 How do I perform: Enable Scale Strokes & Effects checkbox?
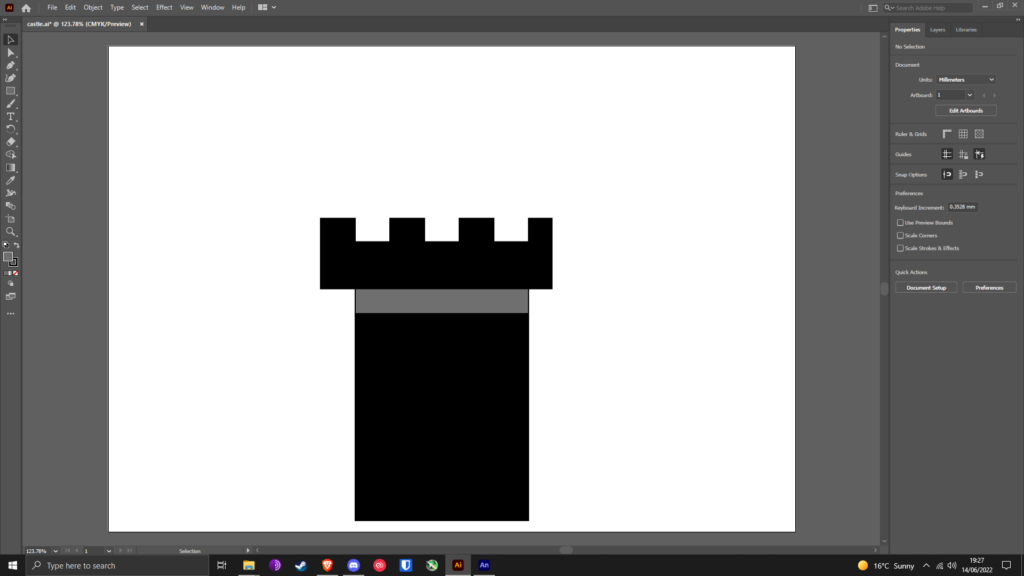pyautogui.click(x=900, y=248)
